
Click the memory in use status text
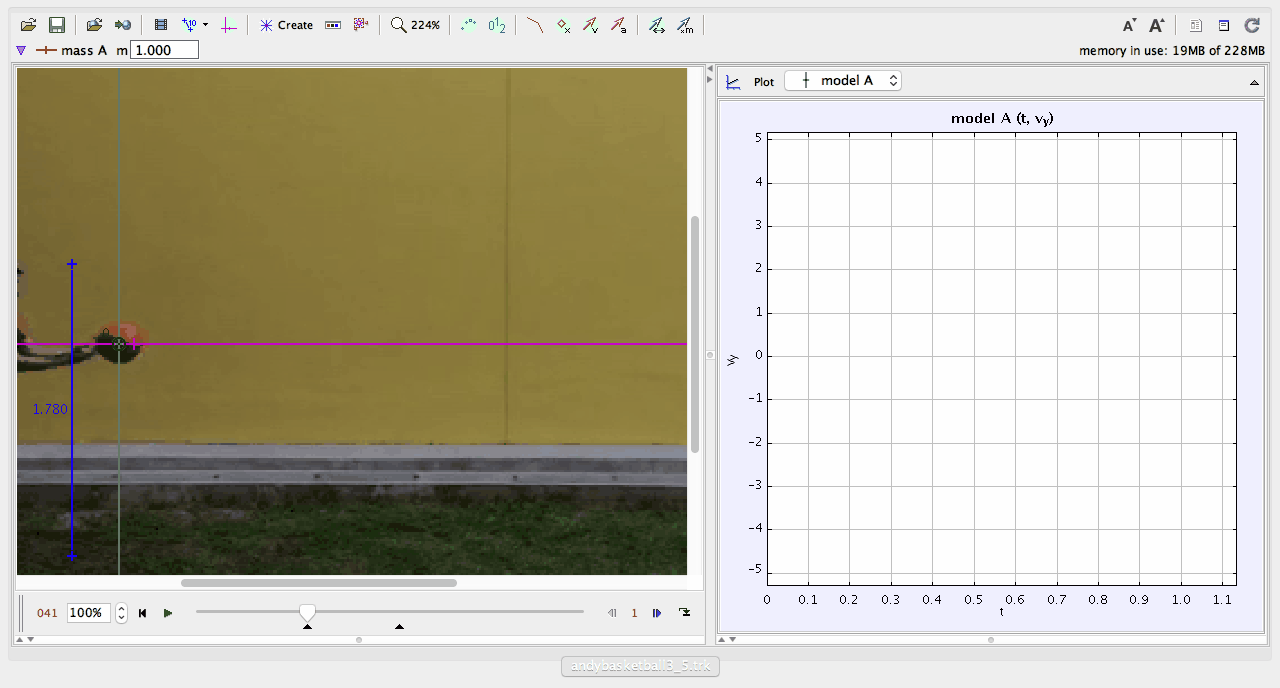[x=1170, y=50]
